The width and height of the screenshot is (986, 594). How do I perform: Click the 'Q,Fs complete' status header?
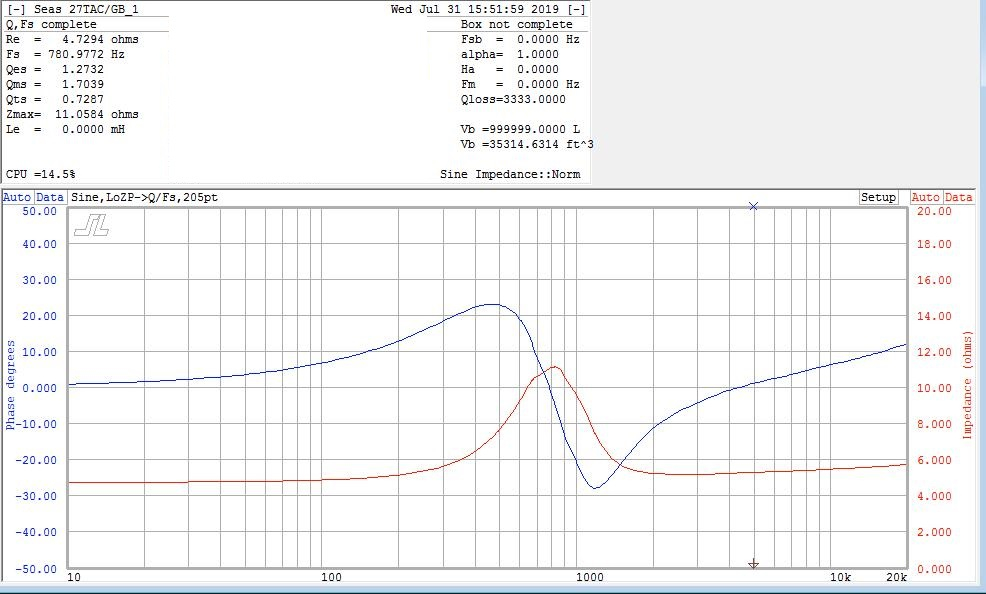click(52, 24)
